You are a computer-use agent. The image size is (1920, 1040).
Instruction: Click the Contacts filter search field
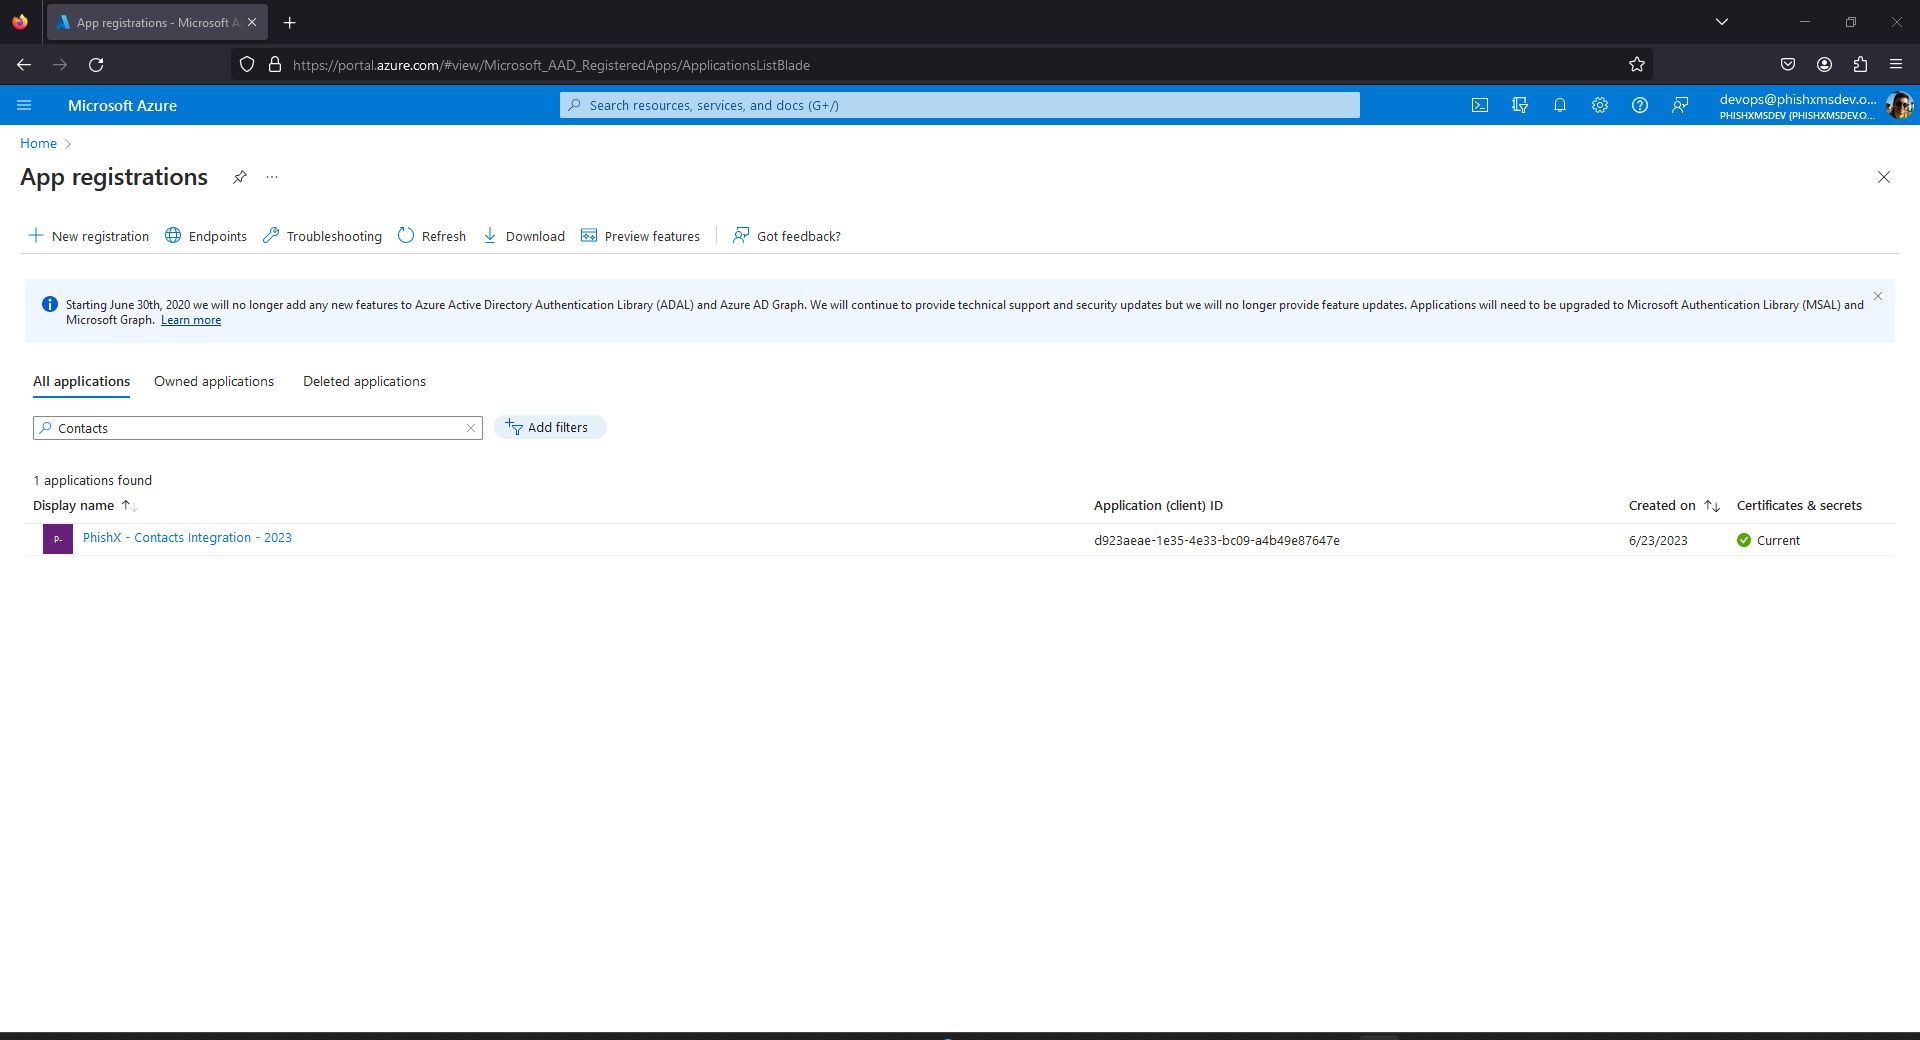click(x=258, y=428)
